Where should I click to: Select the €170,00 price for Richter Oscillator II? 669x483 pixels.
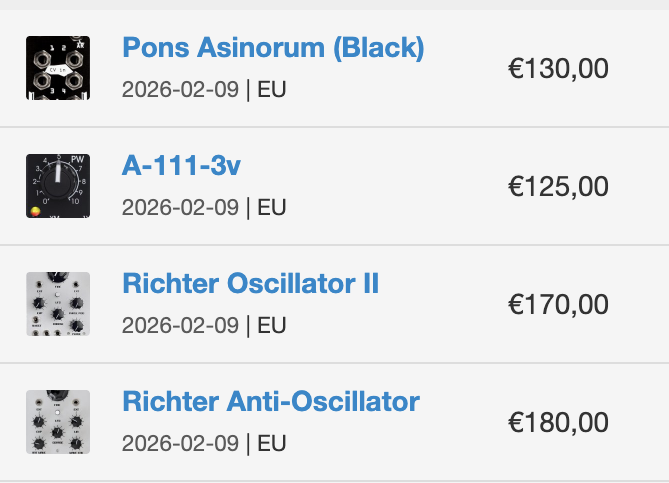click(x=558, y=305)
